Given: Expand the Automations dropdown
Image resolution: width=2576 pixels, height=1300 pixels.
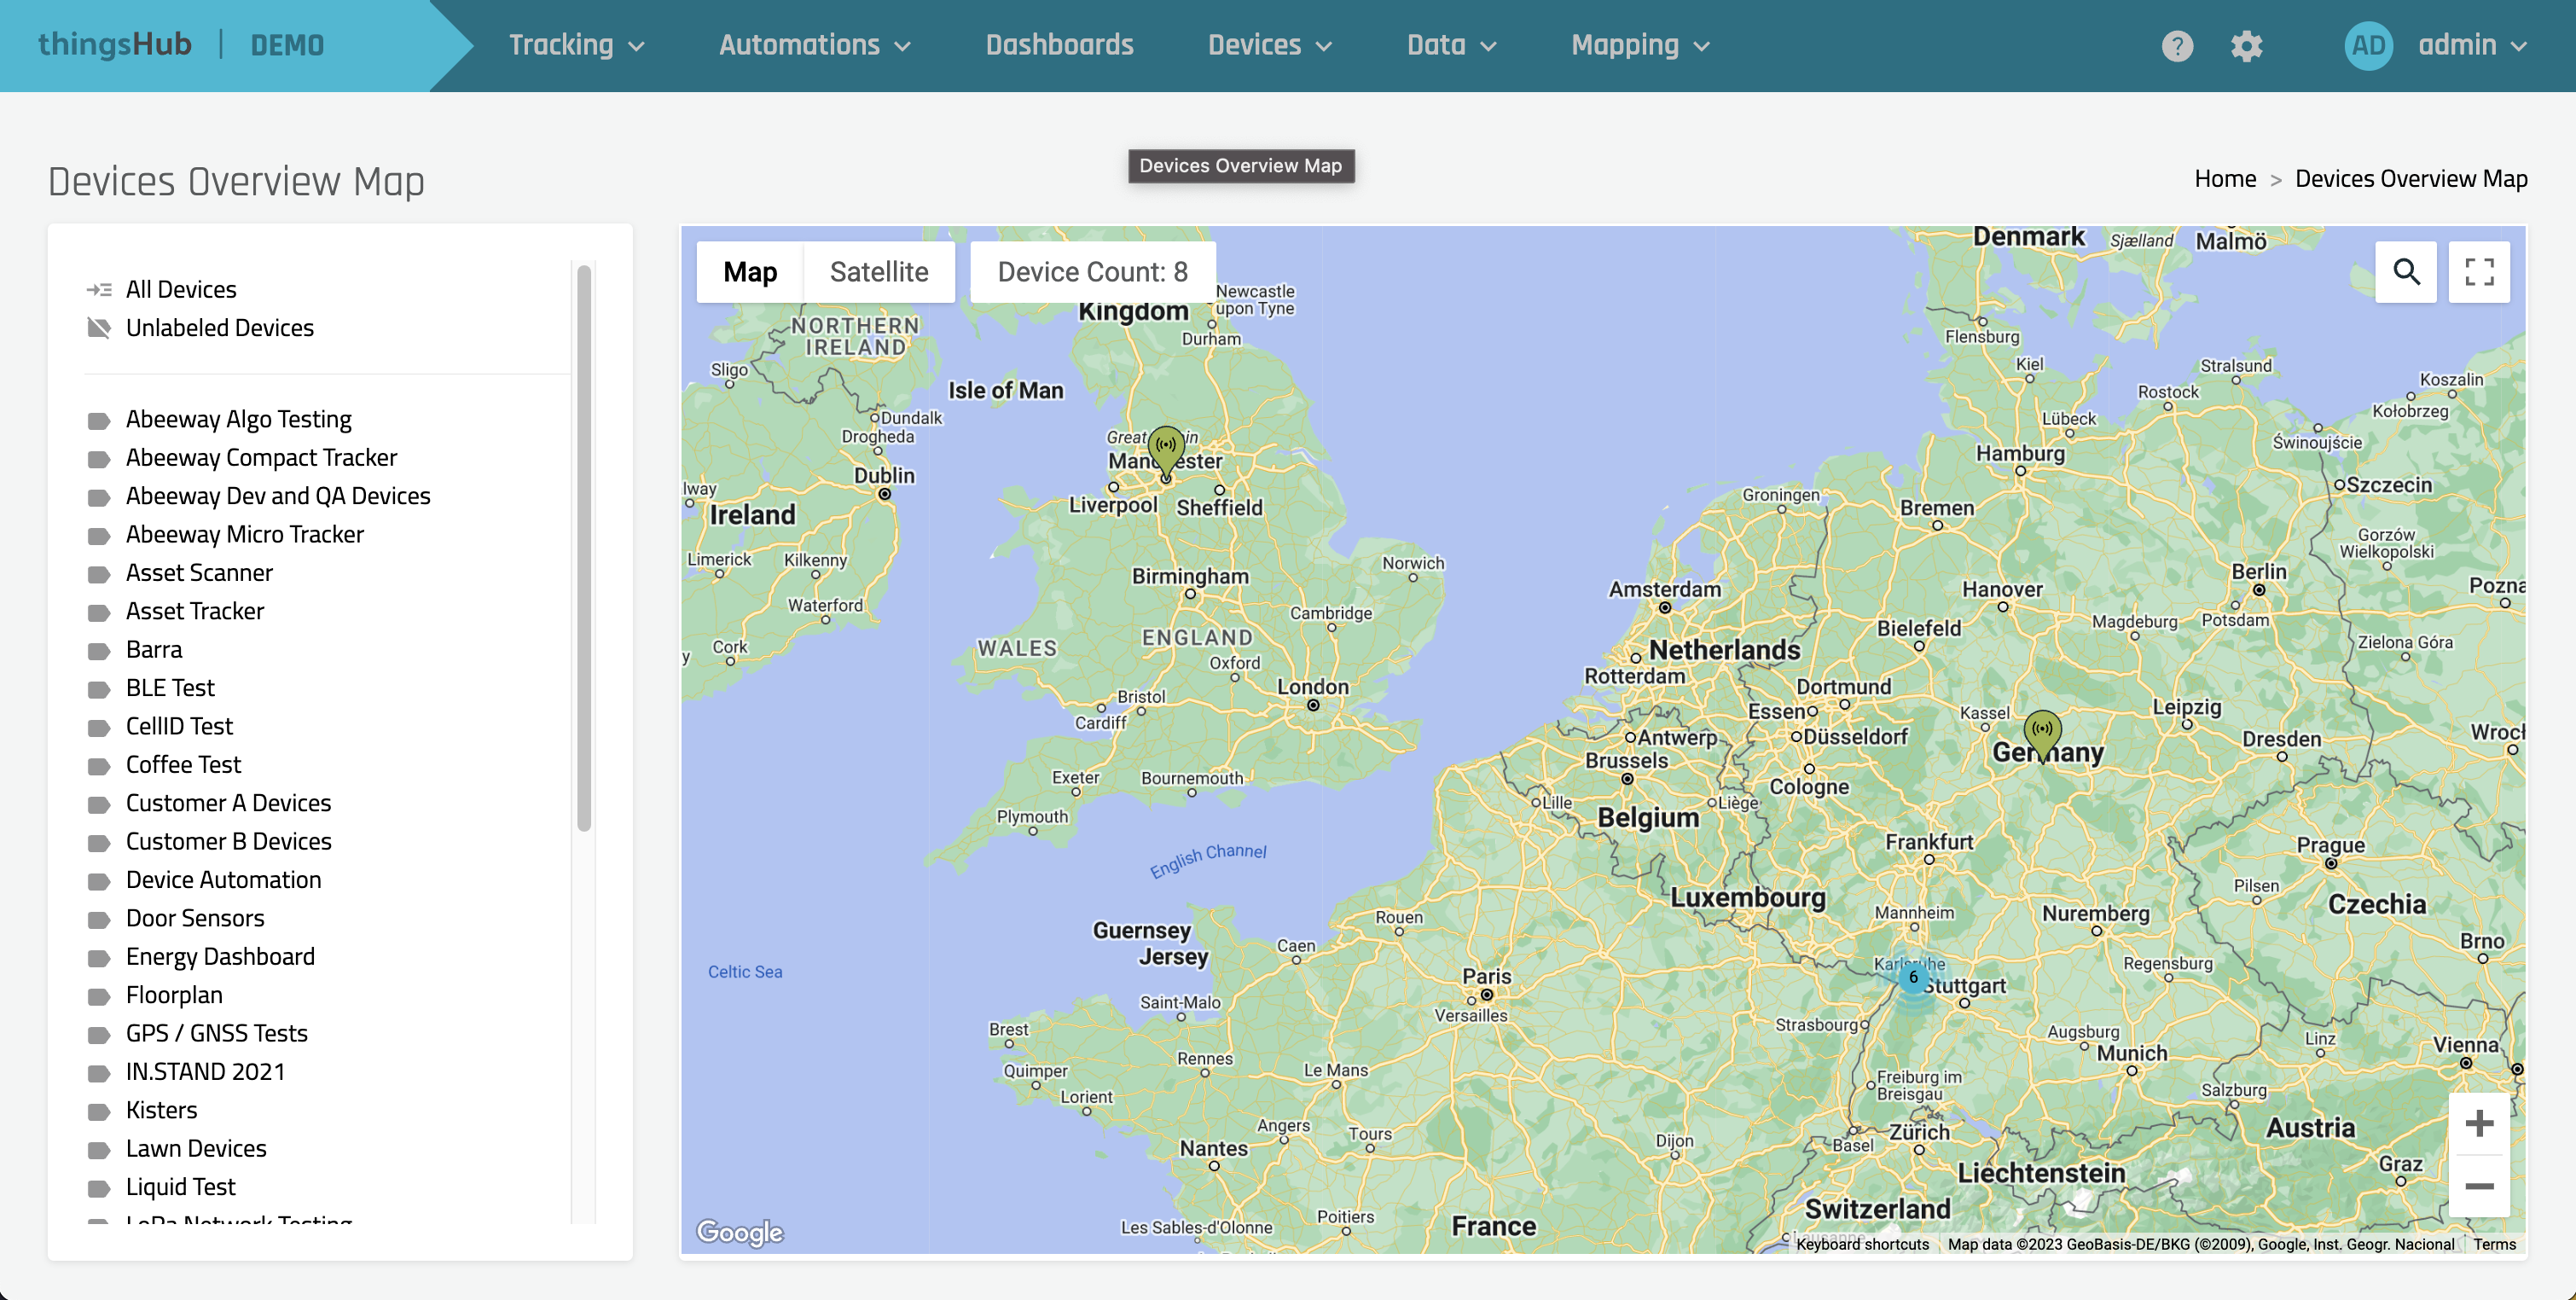Looking at the screenshot, I should click(814, 46).
